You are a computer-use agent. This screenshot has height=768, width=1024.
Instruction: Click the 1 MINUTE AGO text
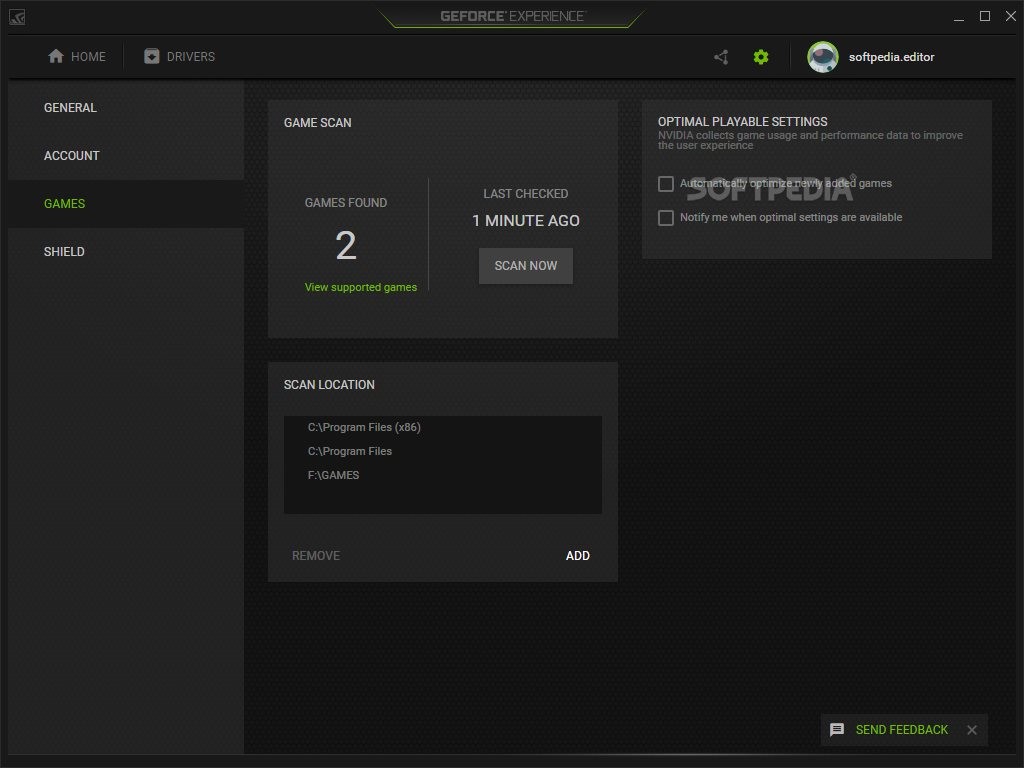pyautogui.click(x=526, y=221)
